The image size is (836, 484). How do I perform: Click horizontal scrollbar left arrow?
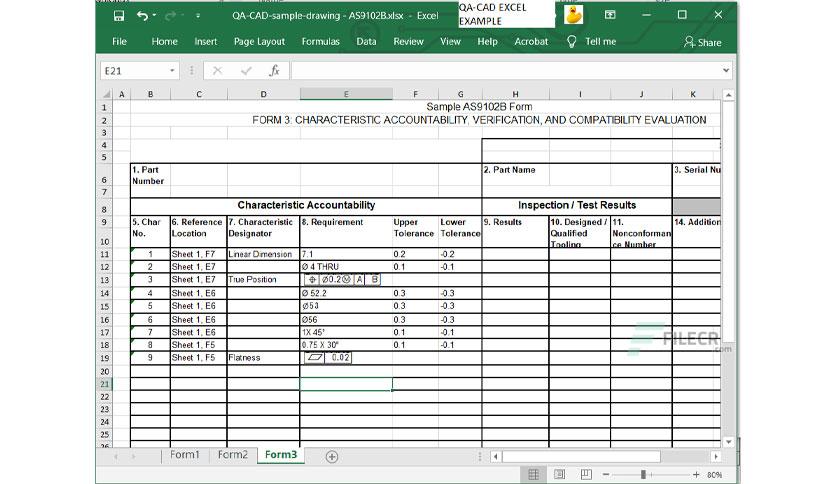pyautogui.click(x=496, y=457)
